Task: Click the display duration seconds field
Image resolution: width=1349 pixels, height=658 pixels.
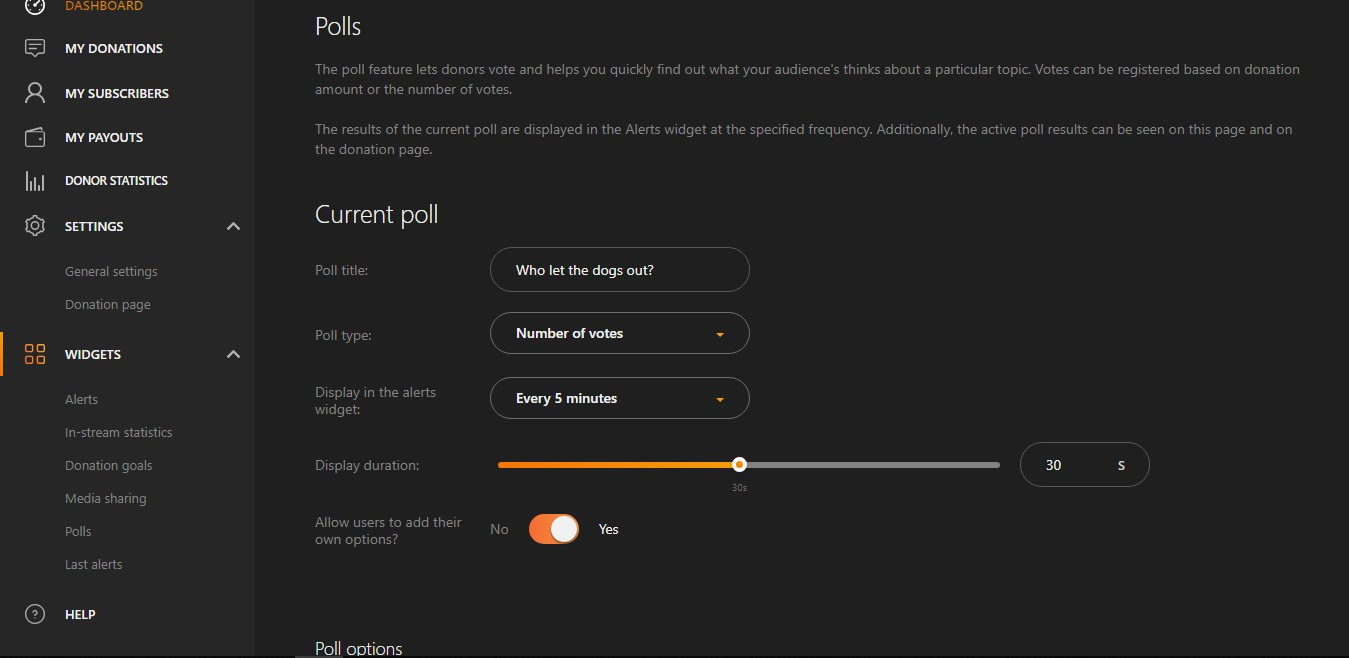Action: coord(1085,465)
